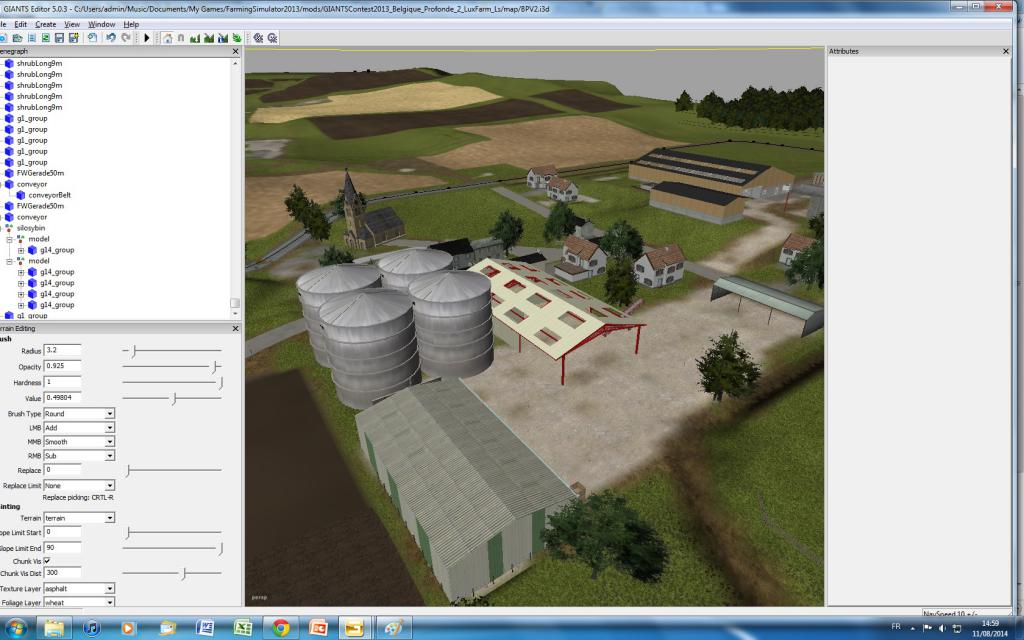1024x640 pixels.
Task: Open the Texture Layer dropdown showing asphalt
Action: [79, 588]
